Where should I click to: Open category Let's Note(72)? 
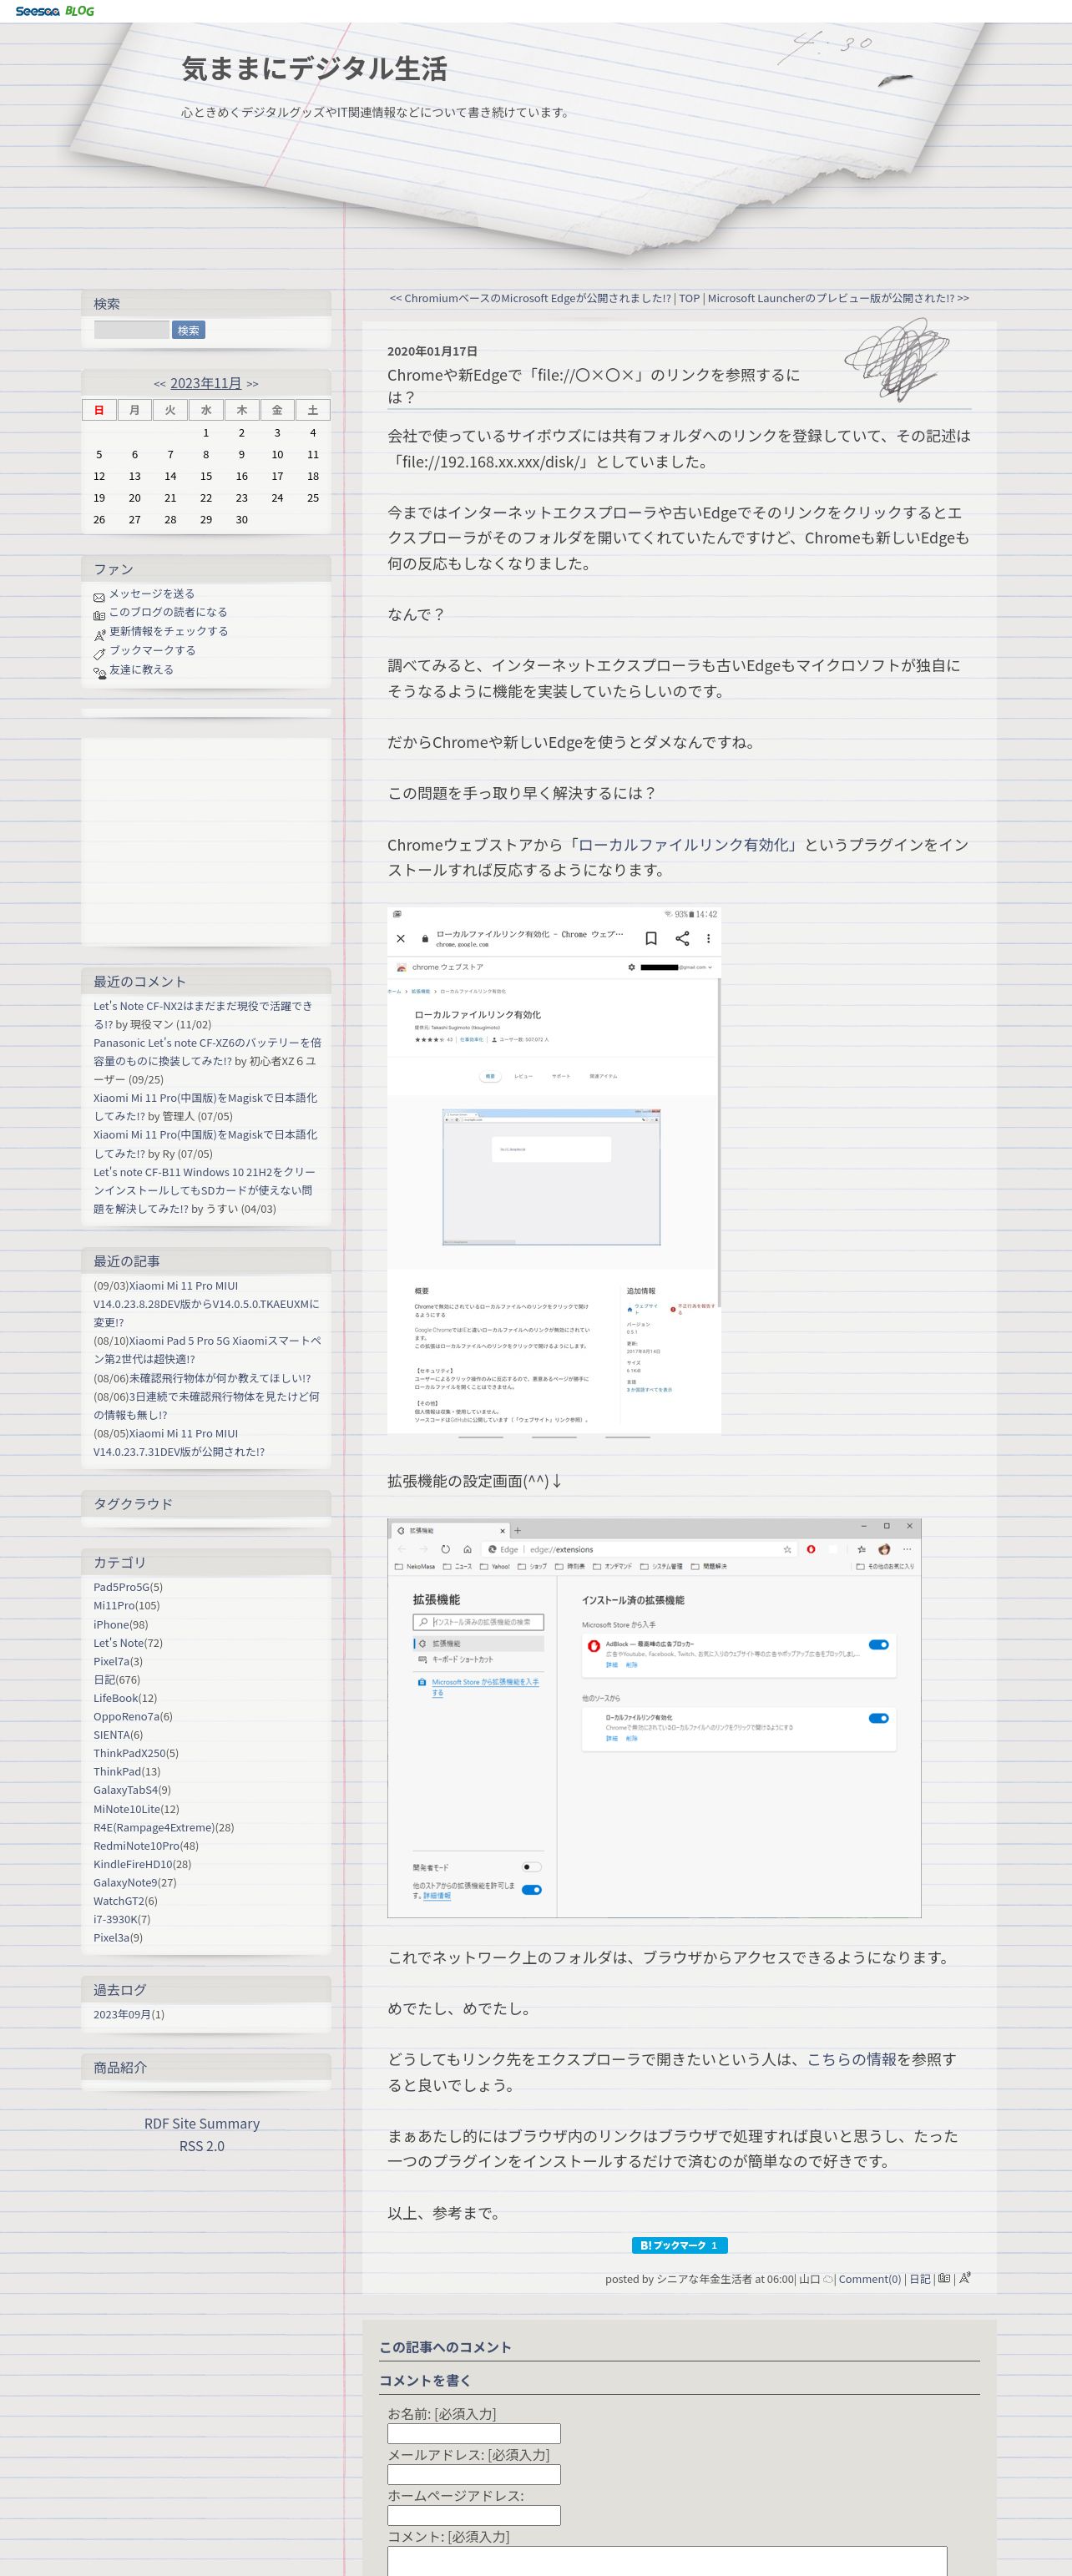pos(128,1642)
